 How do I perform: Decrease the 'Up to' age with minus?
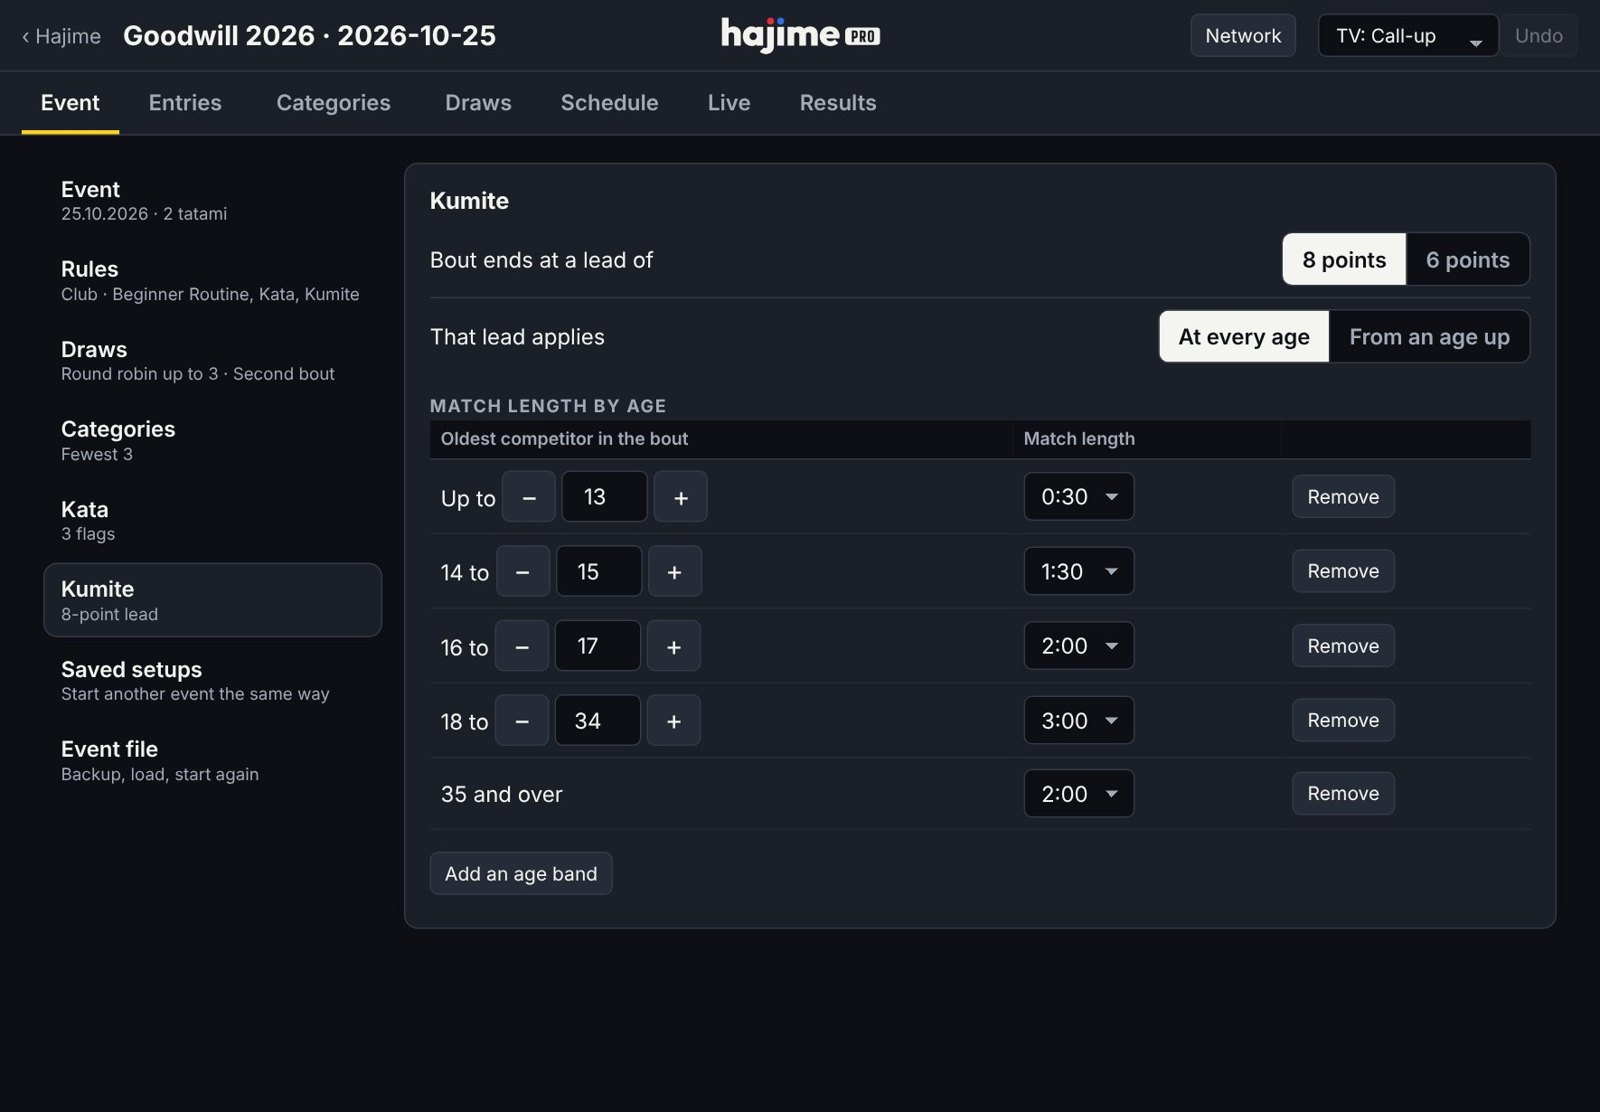pos(529,497)
